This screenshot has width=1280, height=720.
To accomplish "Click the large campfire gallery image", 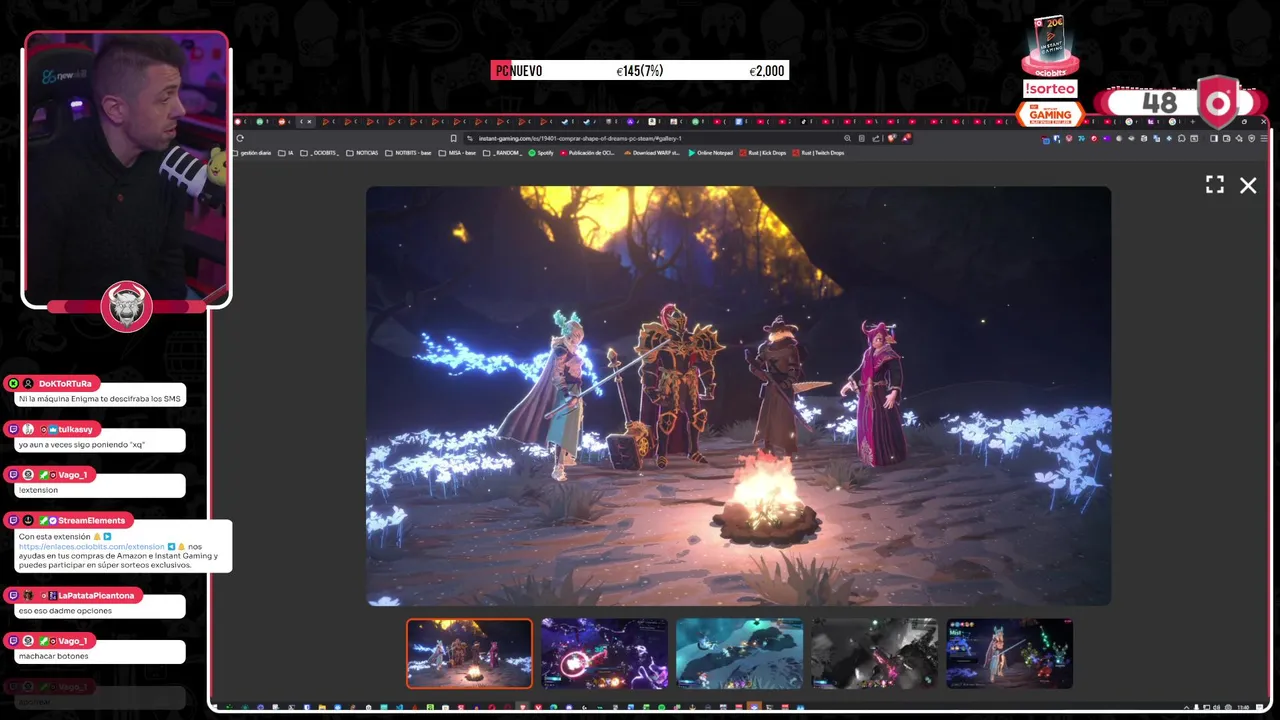I will [738, 396].
